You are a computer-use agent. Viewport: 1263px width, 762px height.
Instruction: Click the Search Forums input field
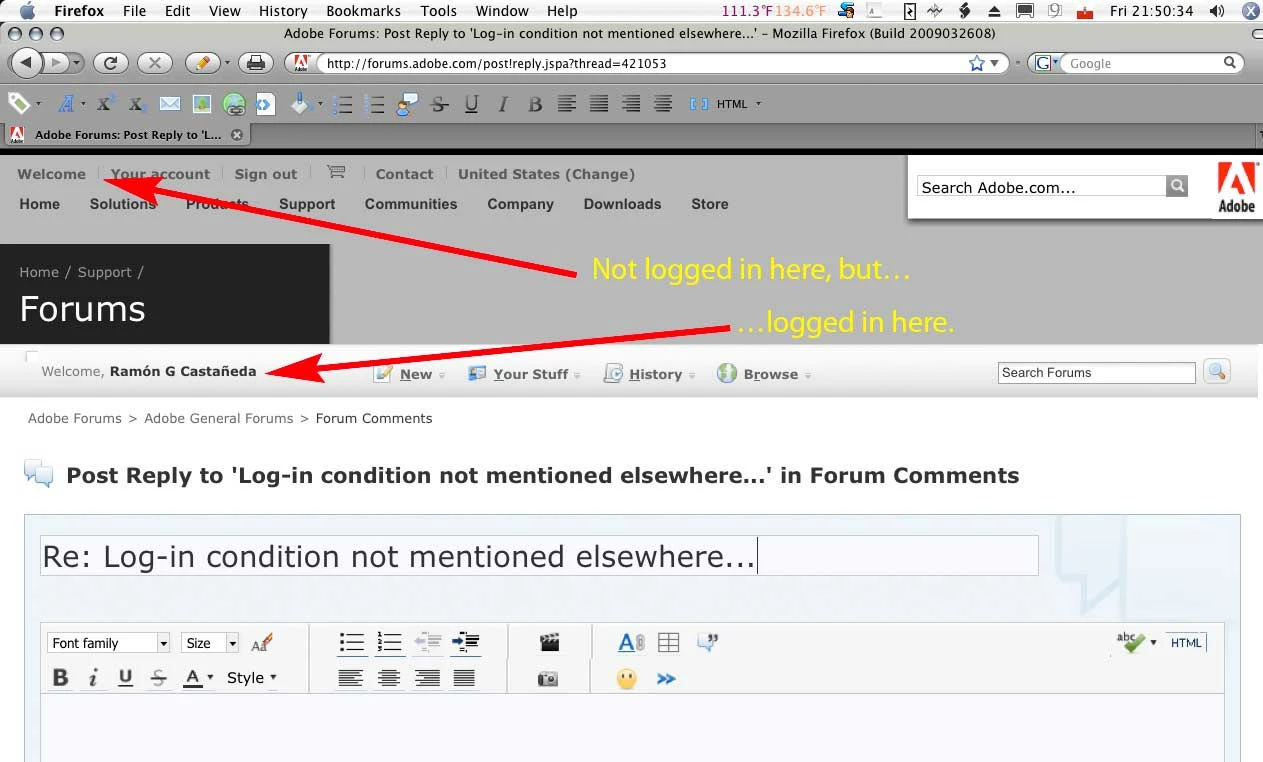click(x=1096, y=373)
